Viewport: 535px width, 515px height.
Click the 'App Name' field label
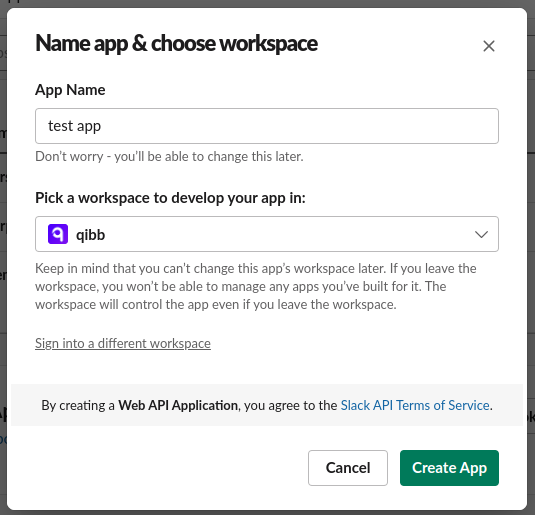(70, 90)
